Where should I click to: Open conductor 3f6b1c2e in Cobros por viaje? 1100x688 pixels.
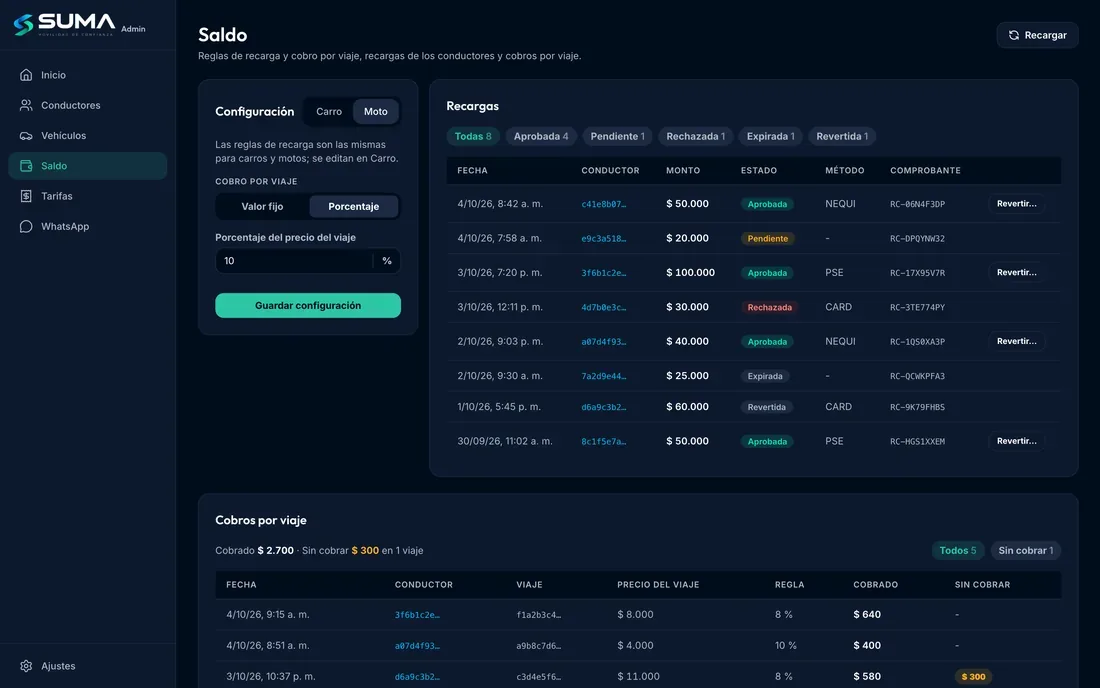click(x=417, y=615)
